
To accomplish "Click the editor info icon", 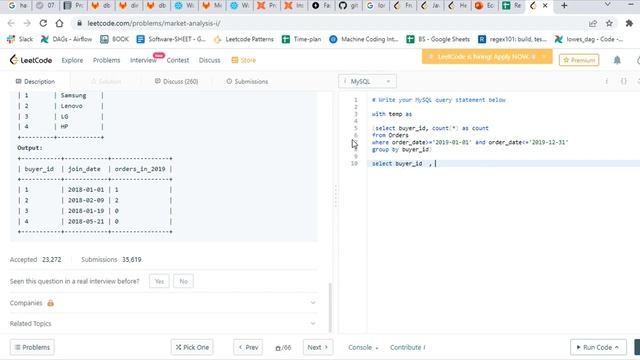I will tap(607, 81).
